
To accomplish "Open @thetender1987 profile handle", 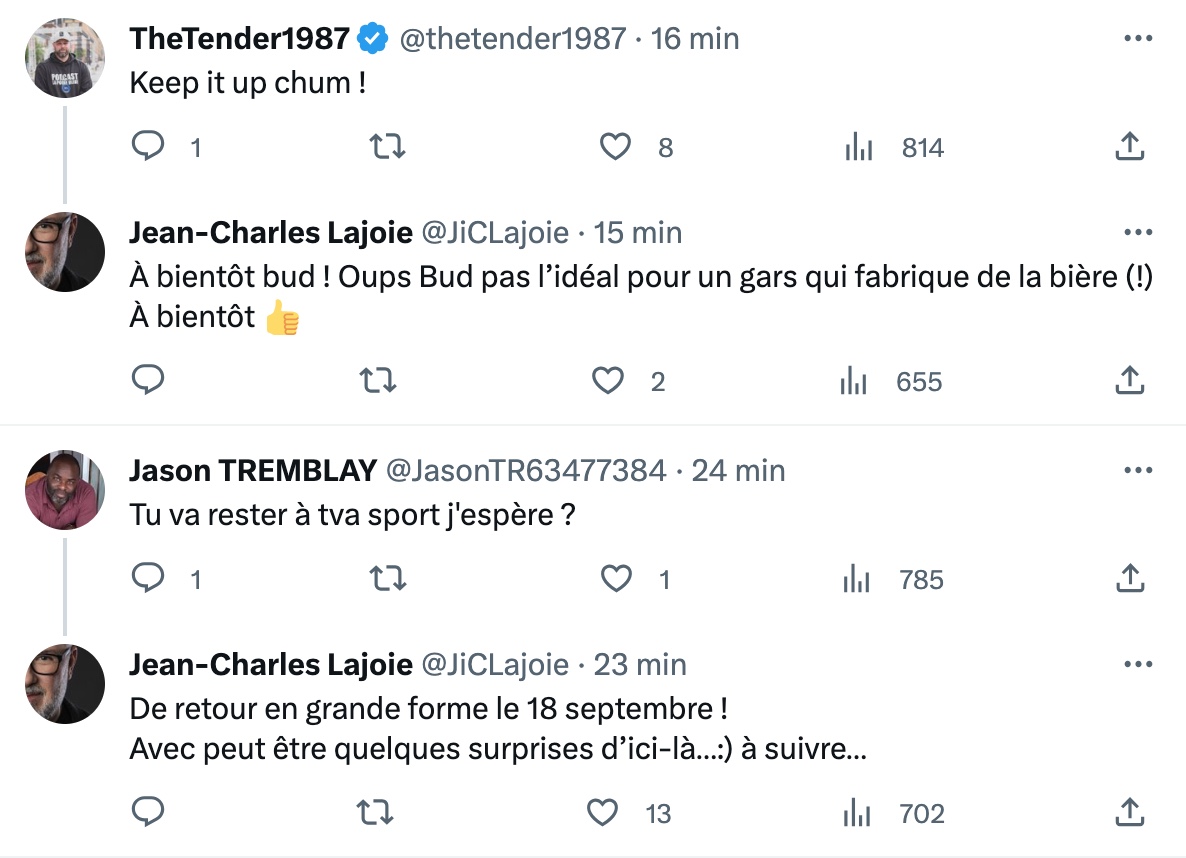I will click(513, 39).
